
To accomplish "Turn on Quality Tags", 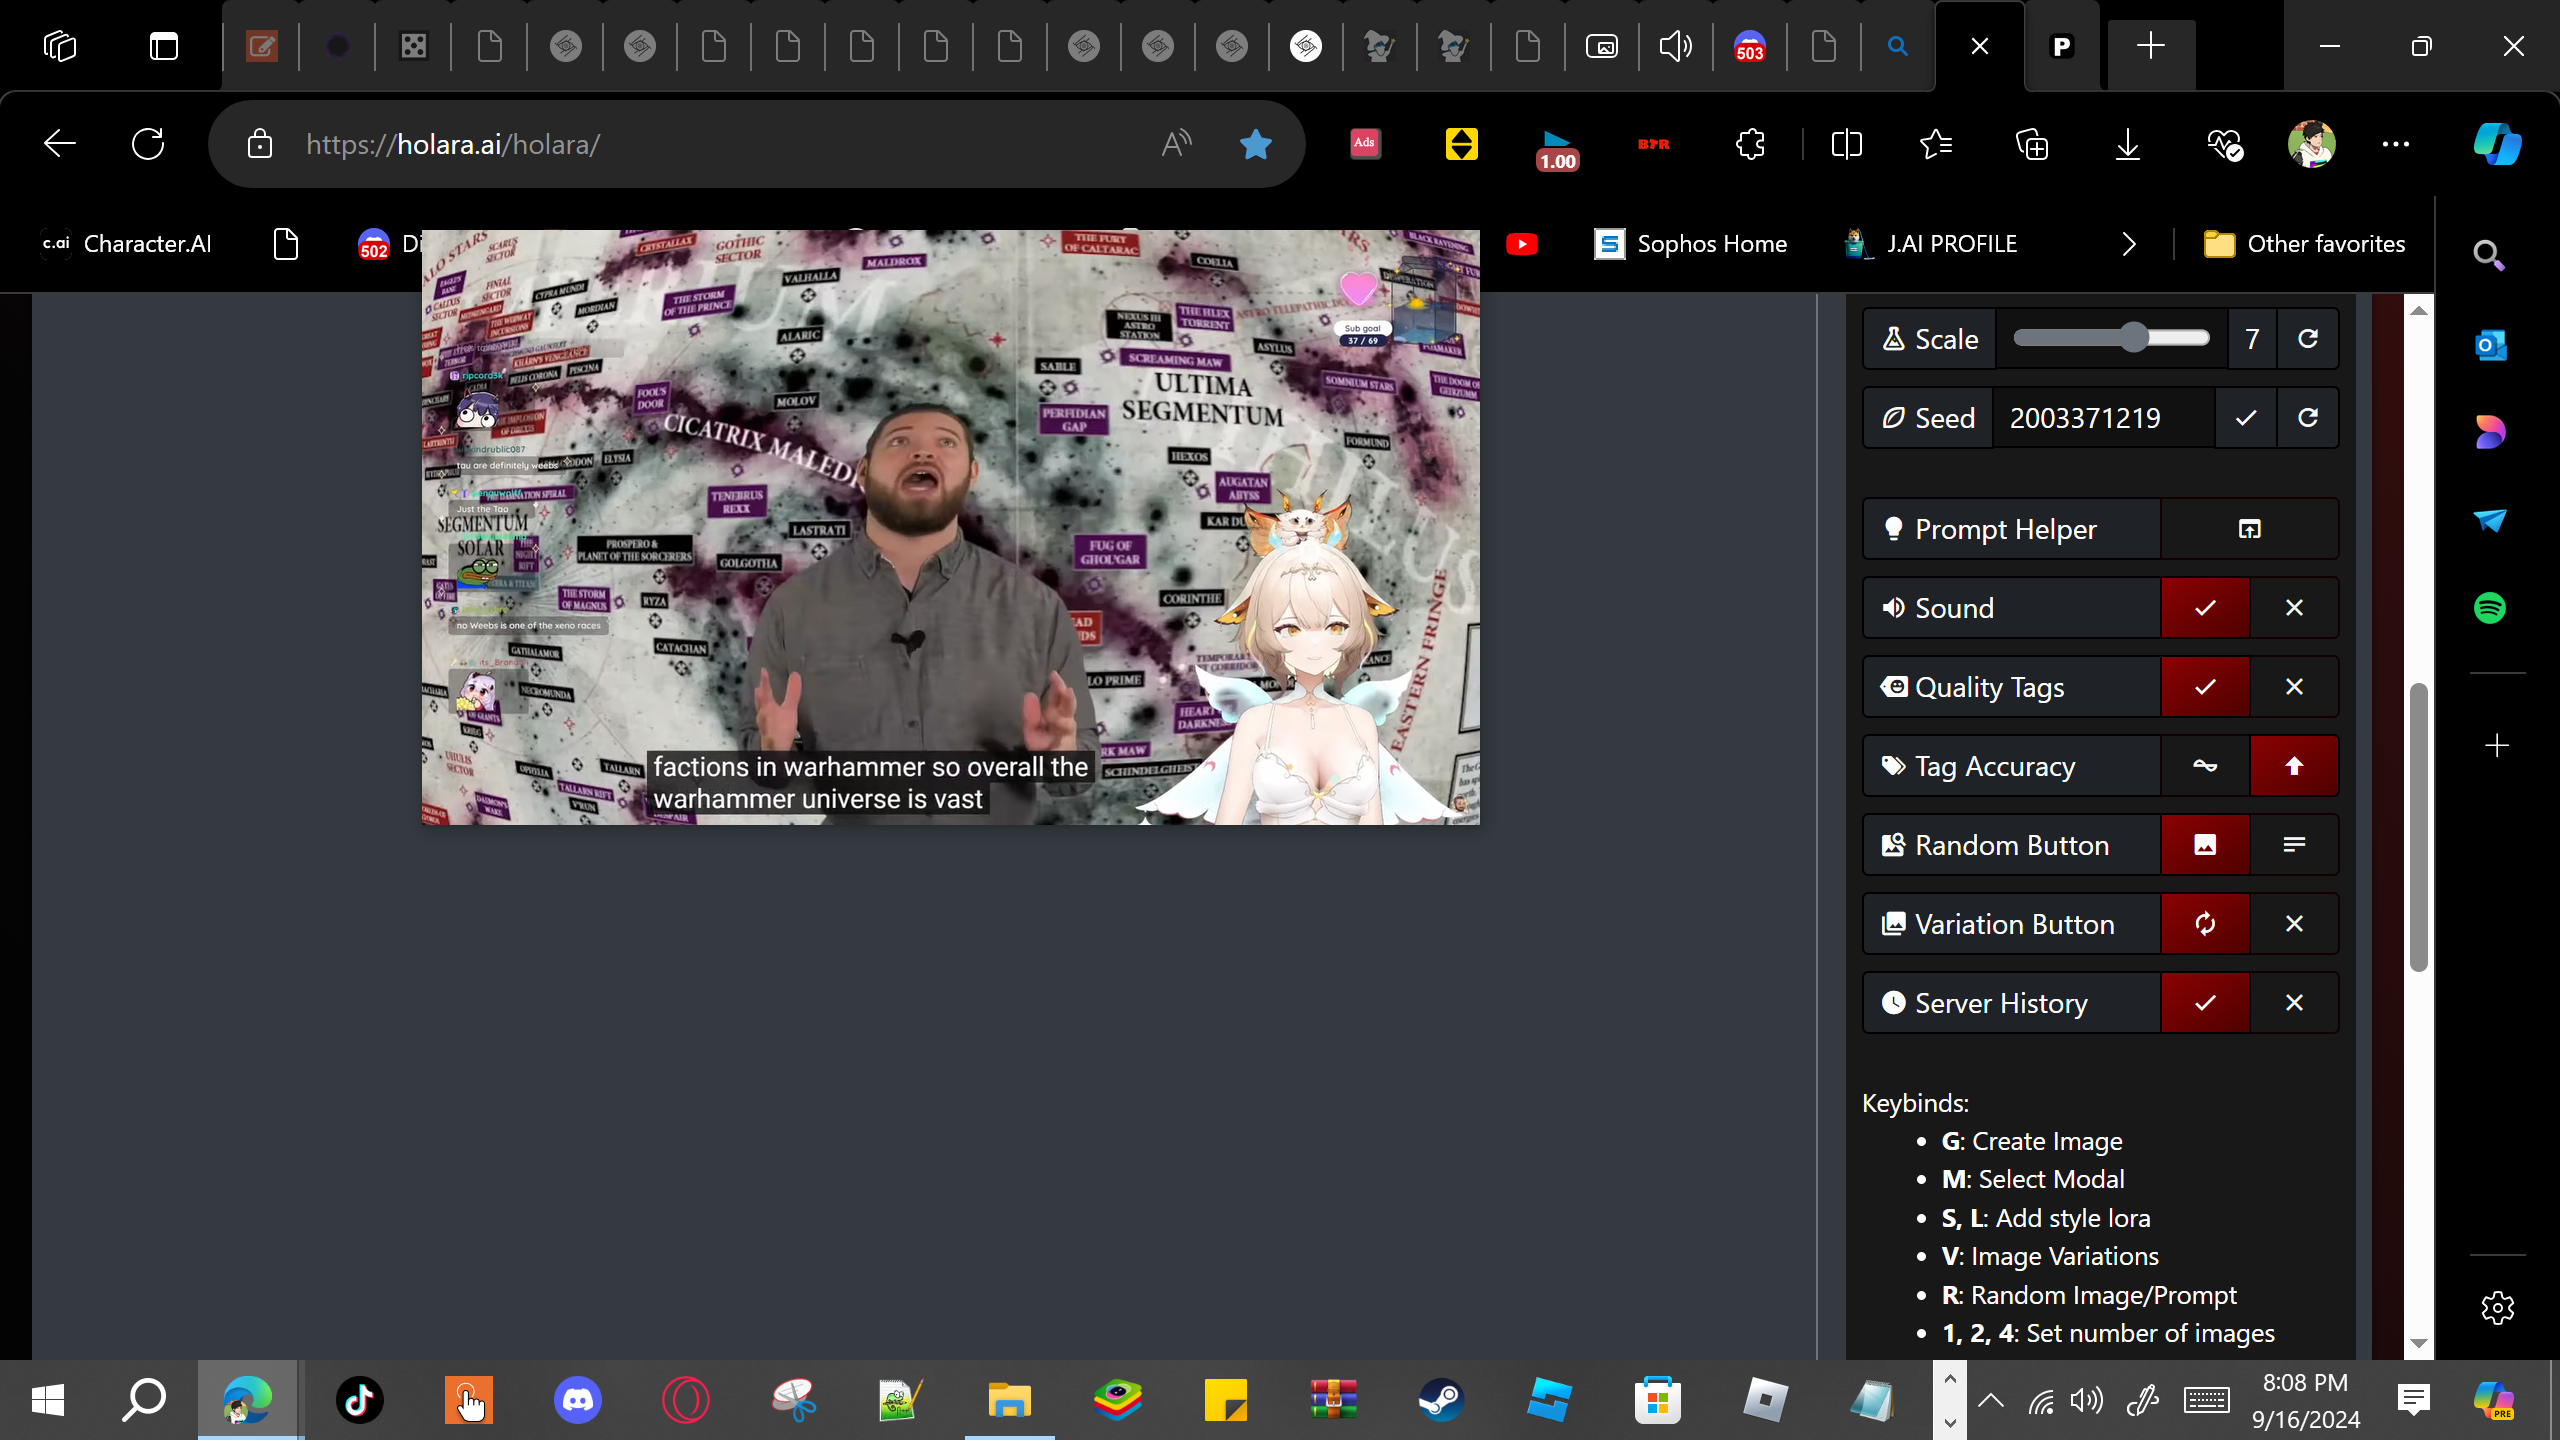I will [x=2205, y=687].
